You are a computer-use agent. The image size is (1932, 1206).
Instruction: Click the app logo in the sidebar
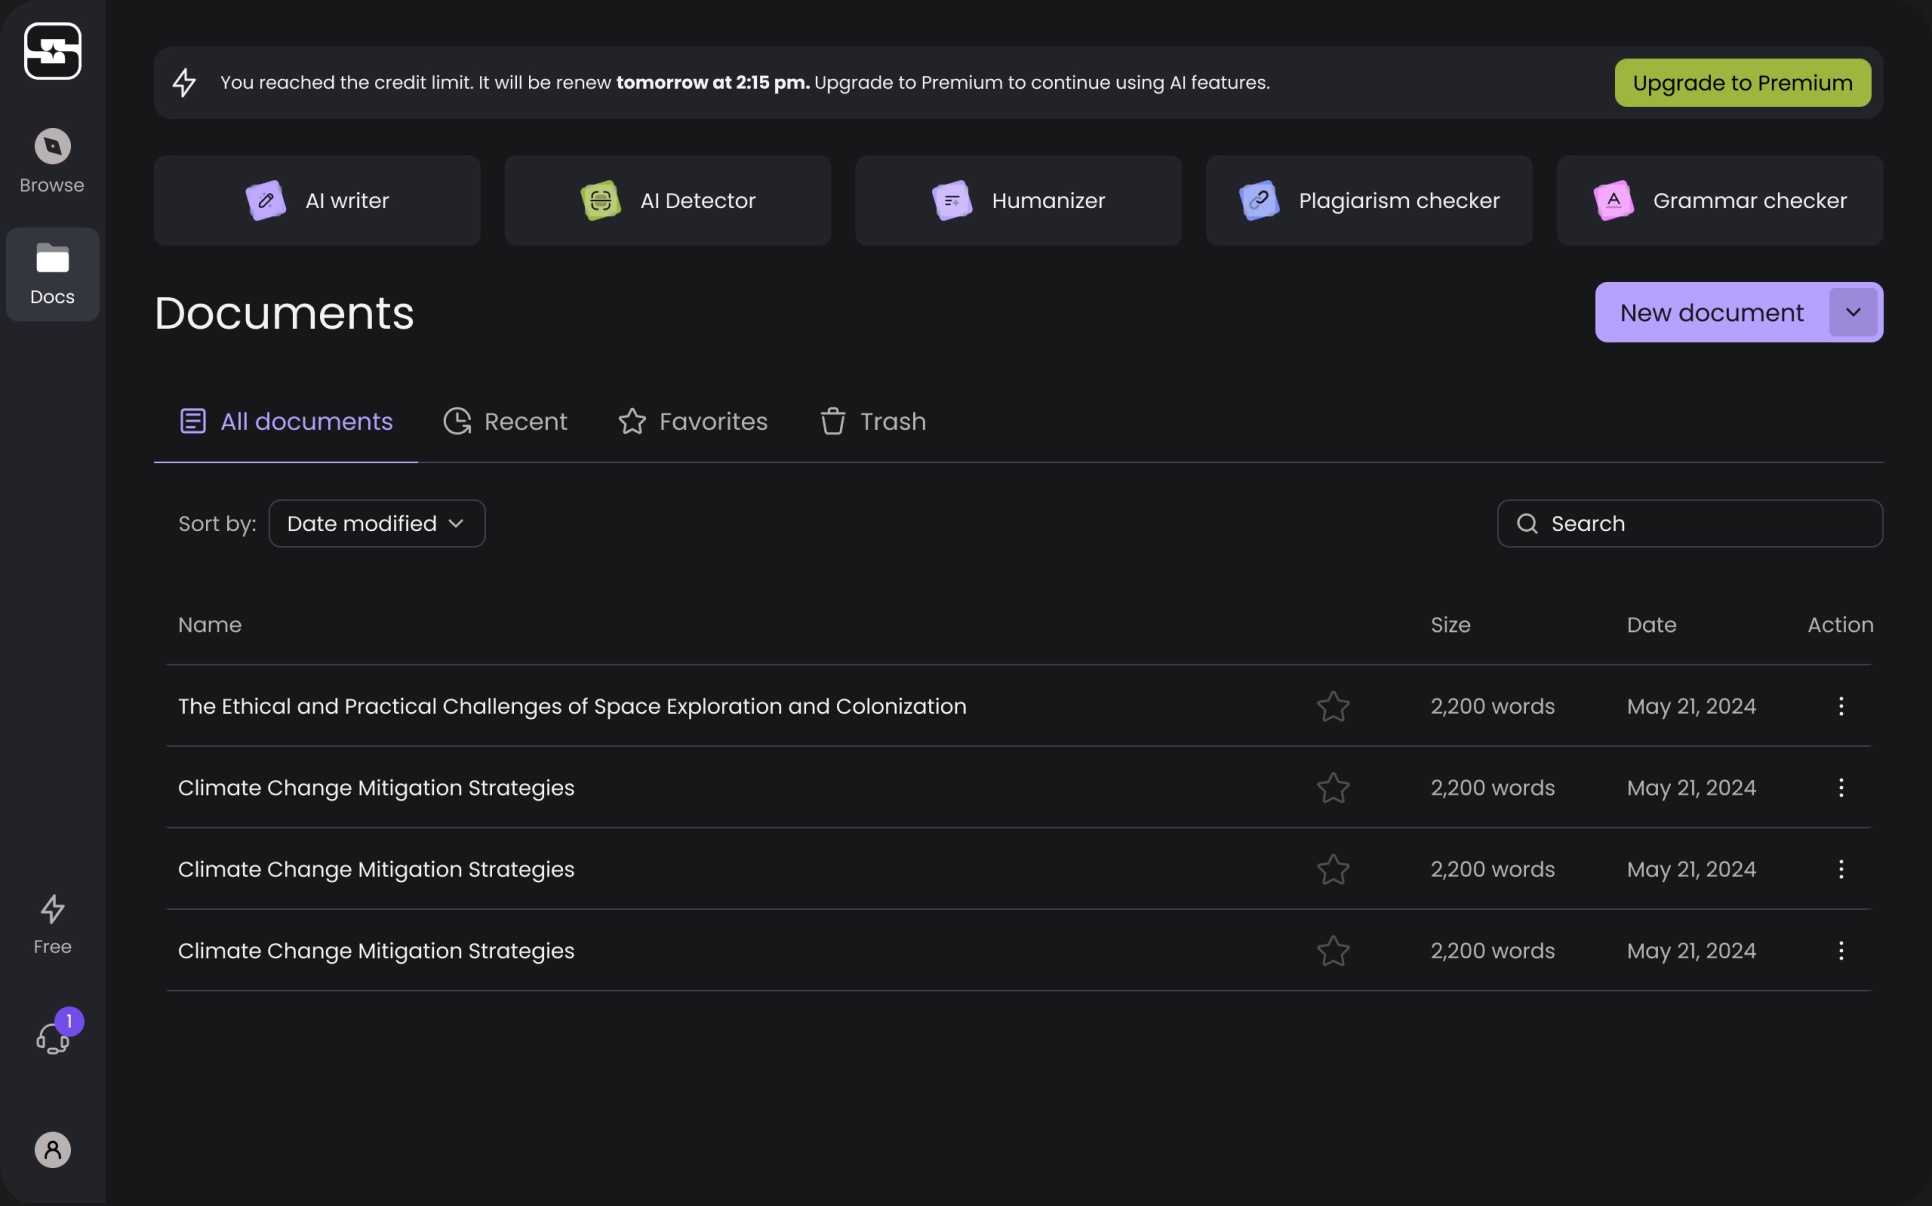tap(52, 51)
